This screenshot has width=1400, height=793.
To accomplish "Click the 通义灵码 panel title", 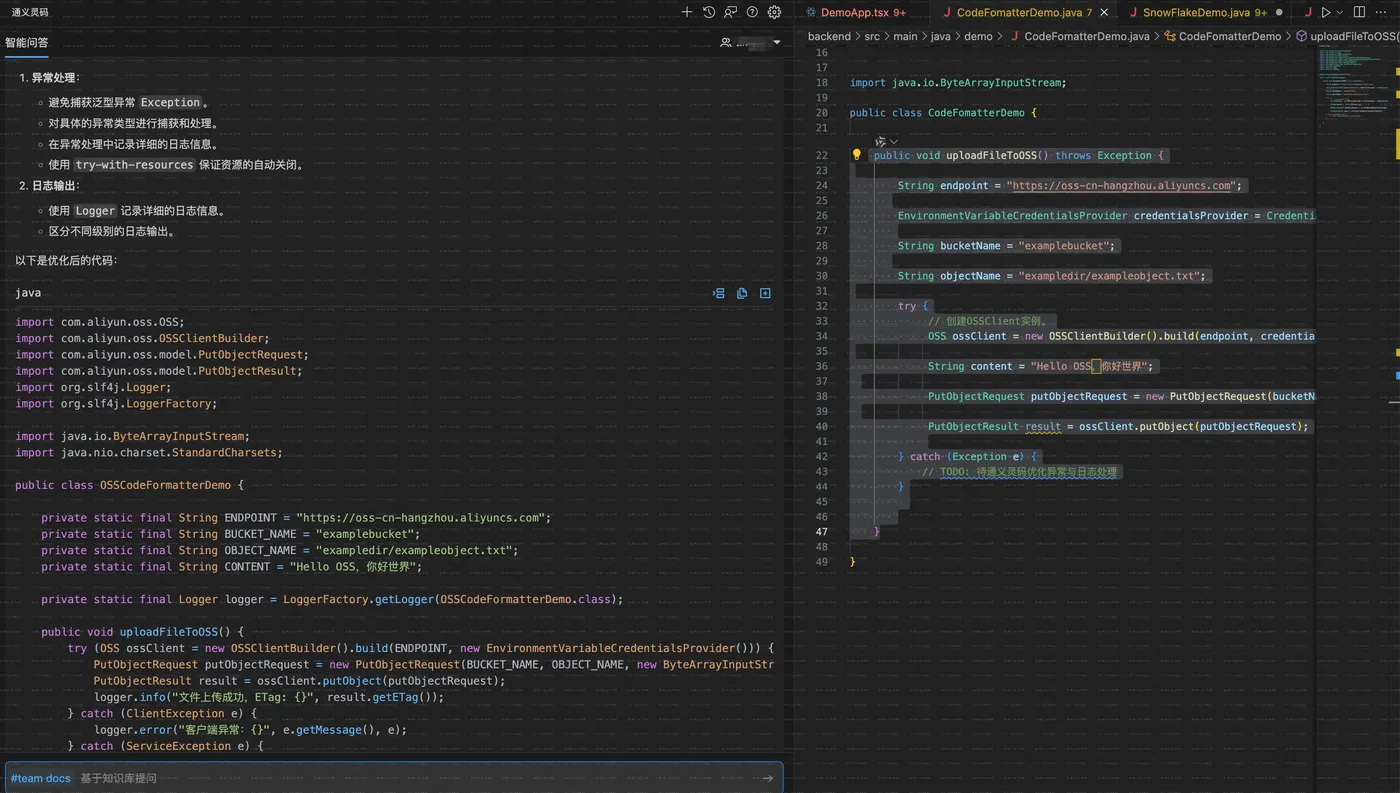I will 29,12.
